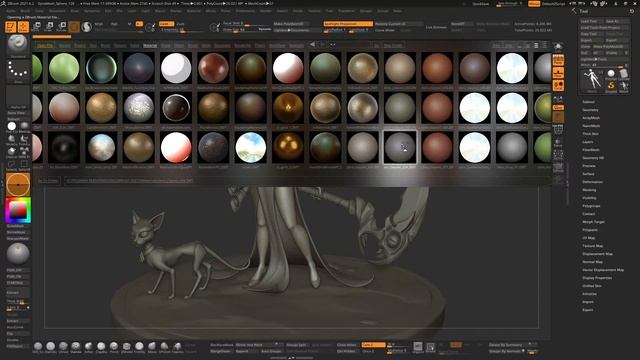Open the current material orange sphere
640x360 pixels.
[x=18, y=184]
